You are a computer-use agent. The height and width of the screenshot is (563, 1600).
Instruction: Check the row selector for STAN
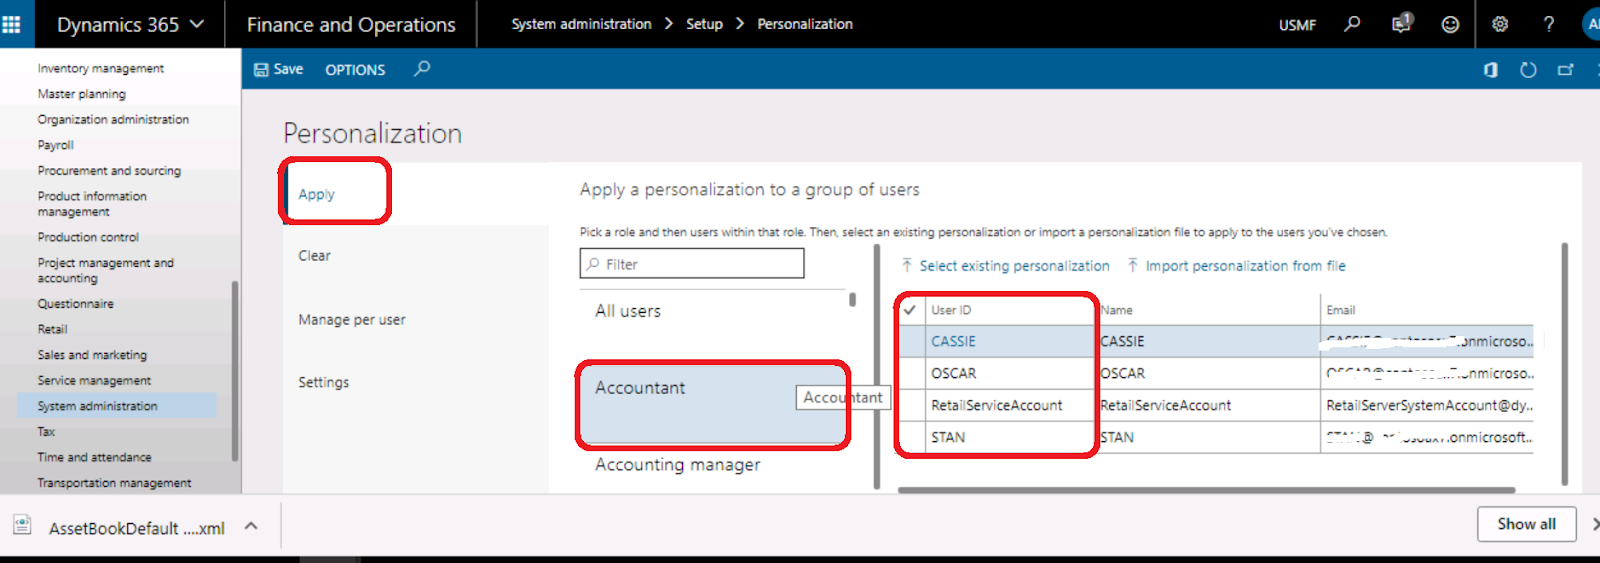pyautogui.click(x=910, y=437)
